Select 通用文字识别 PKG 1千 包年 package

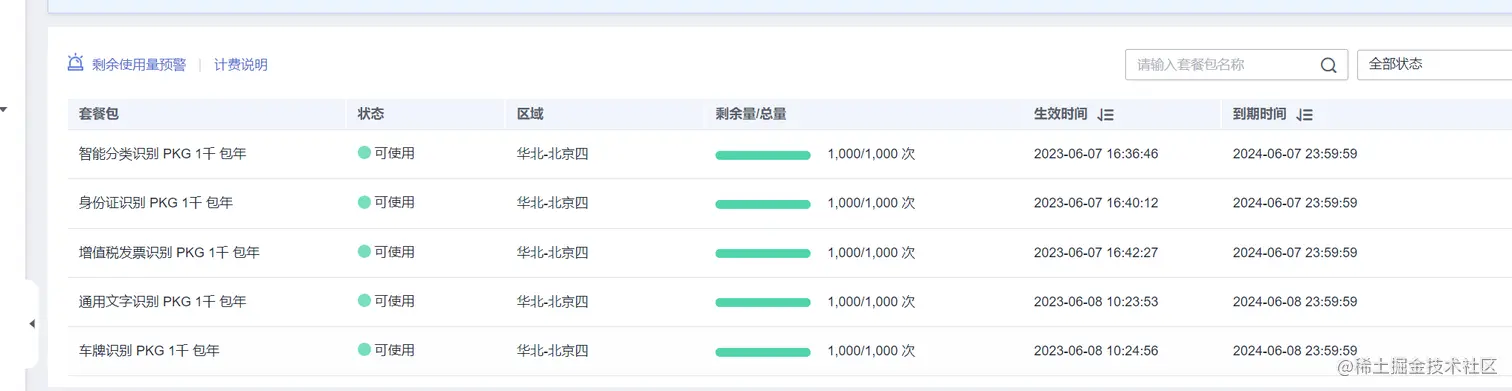click(x=162, y=301)
